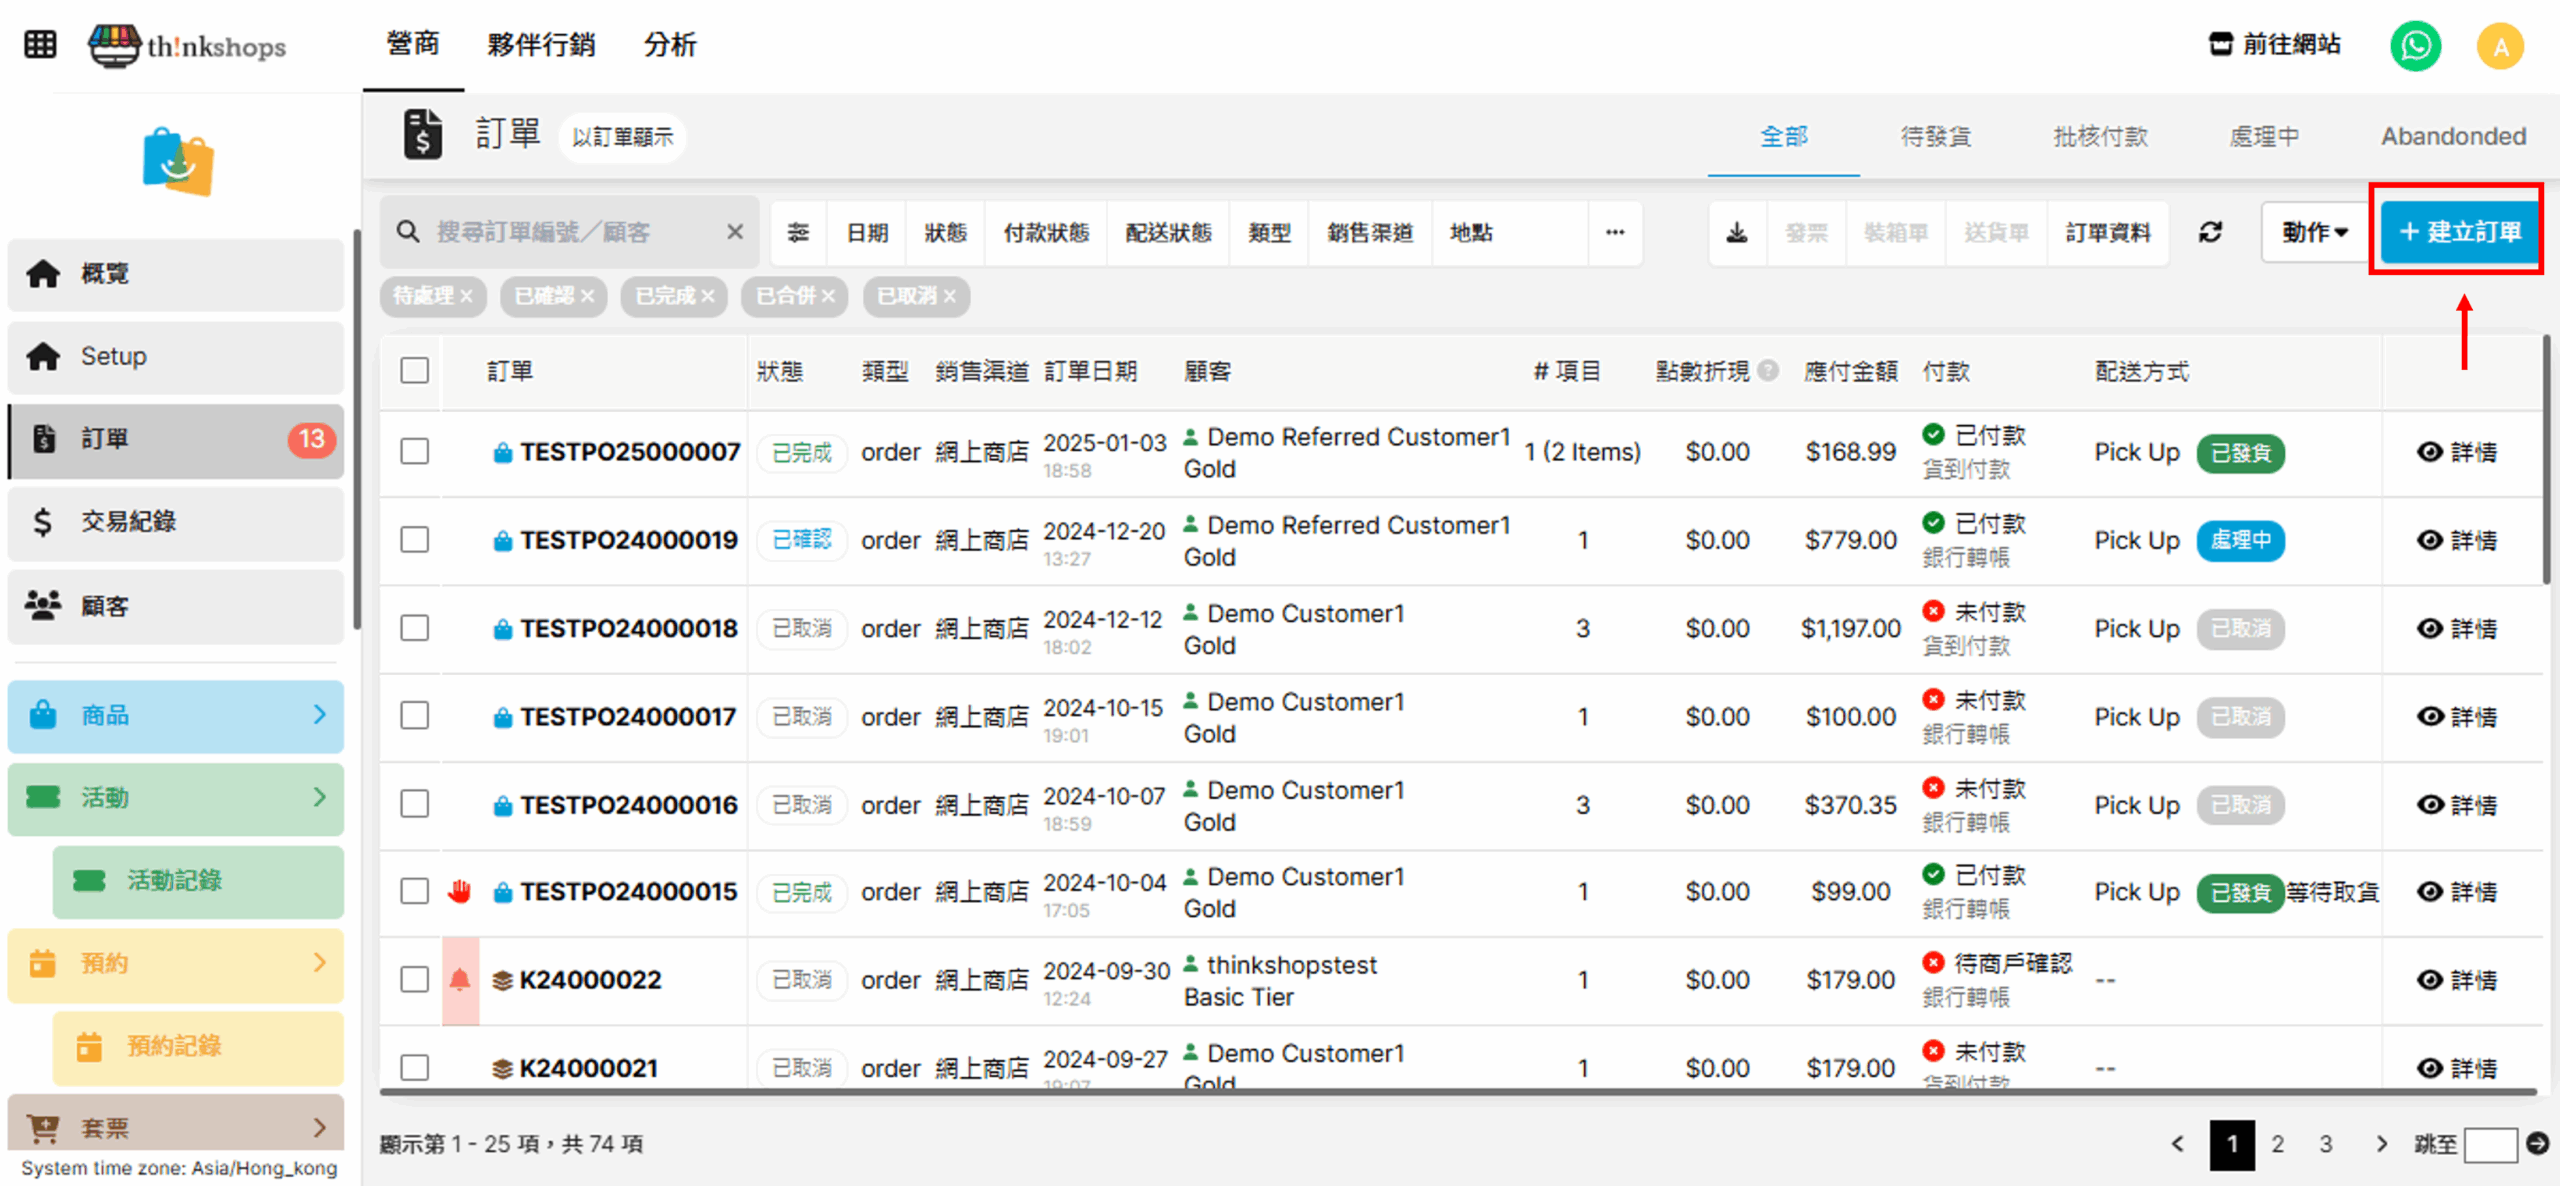Switch to the 待發貨 tab
The height and width of the screenshot is (1186, 2560).
(x=1935, y=137)
